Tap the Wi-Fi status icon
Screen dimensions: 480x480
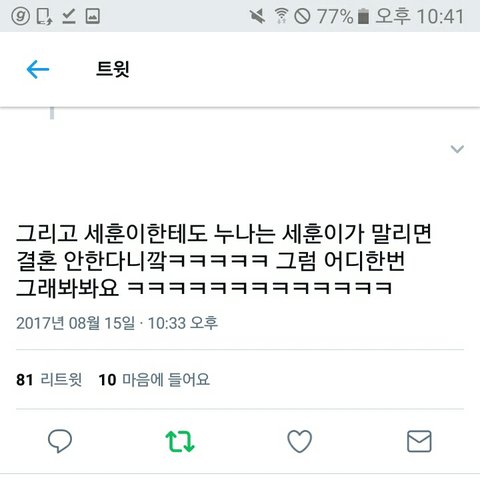[281, 16]
